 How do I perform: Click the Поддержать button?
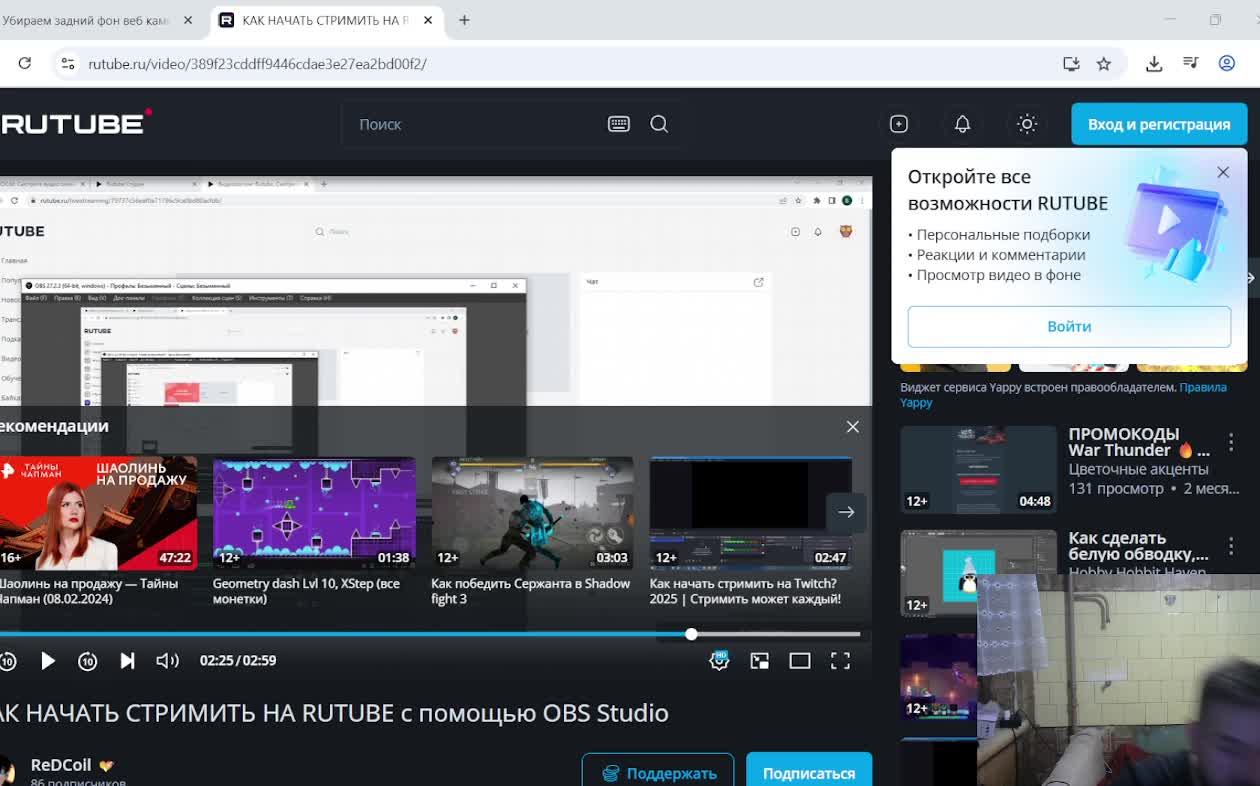[x=658, y=773]
